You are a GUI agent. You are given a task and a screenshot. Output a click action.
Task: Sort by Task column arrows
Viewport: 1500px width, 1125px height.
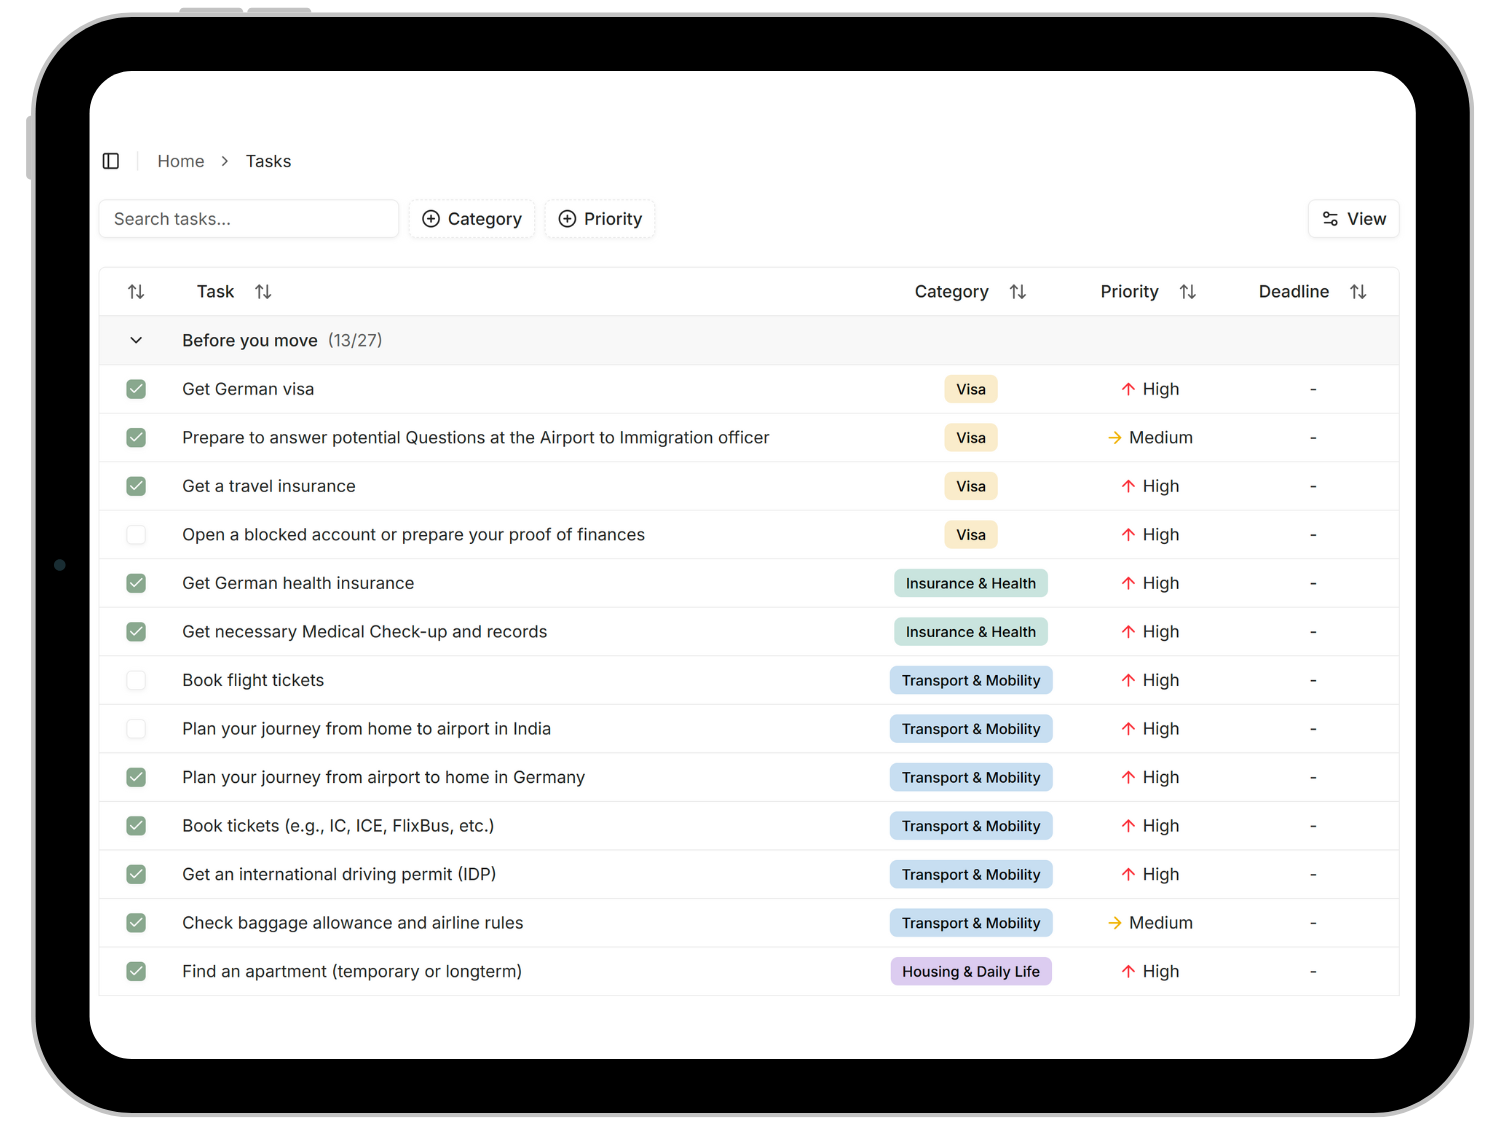point(263,292)
